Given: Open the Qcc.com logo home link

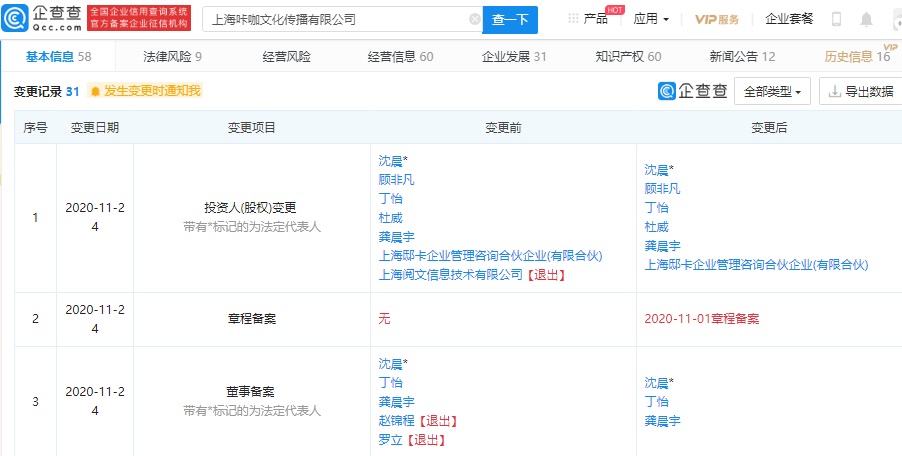Looking at the screenshot, I should tap(41, 19).
